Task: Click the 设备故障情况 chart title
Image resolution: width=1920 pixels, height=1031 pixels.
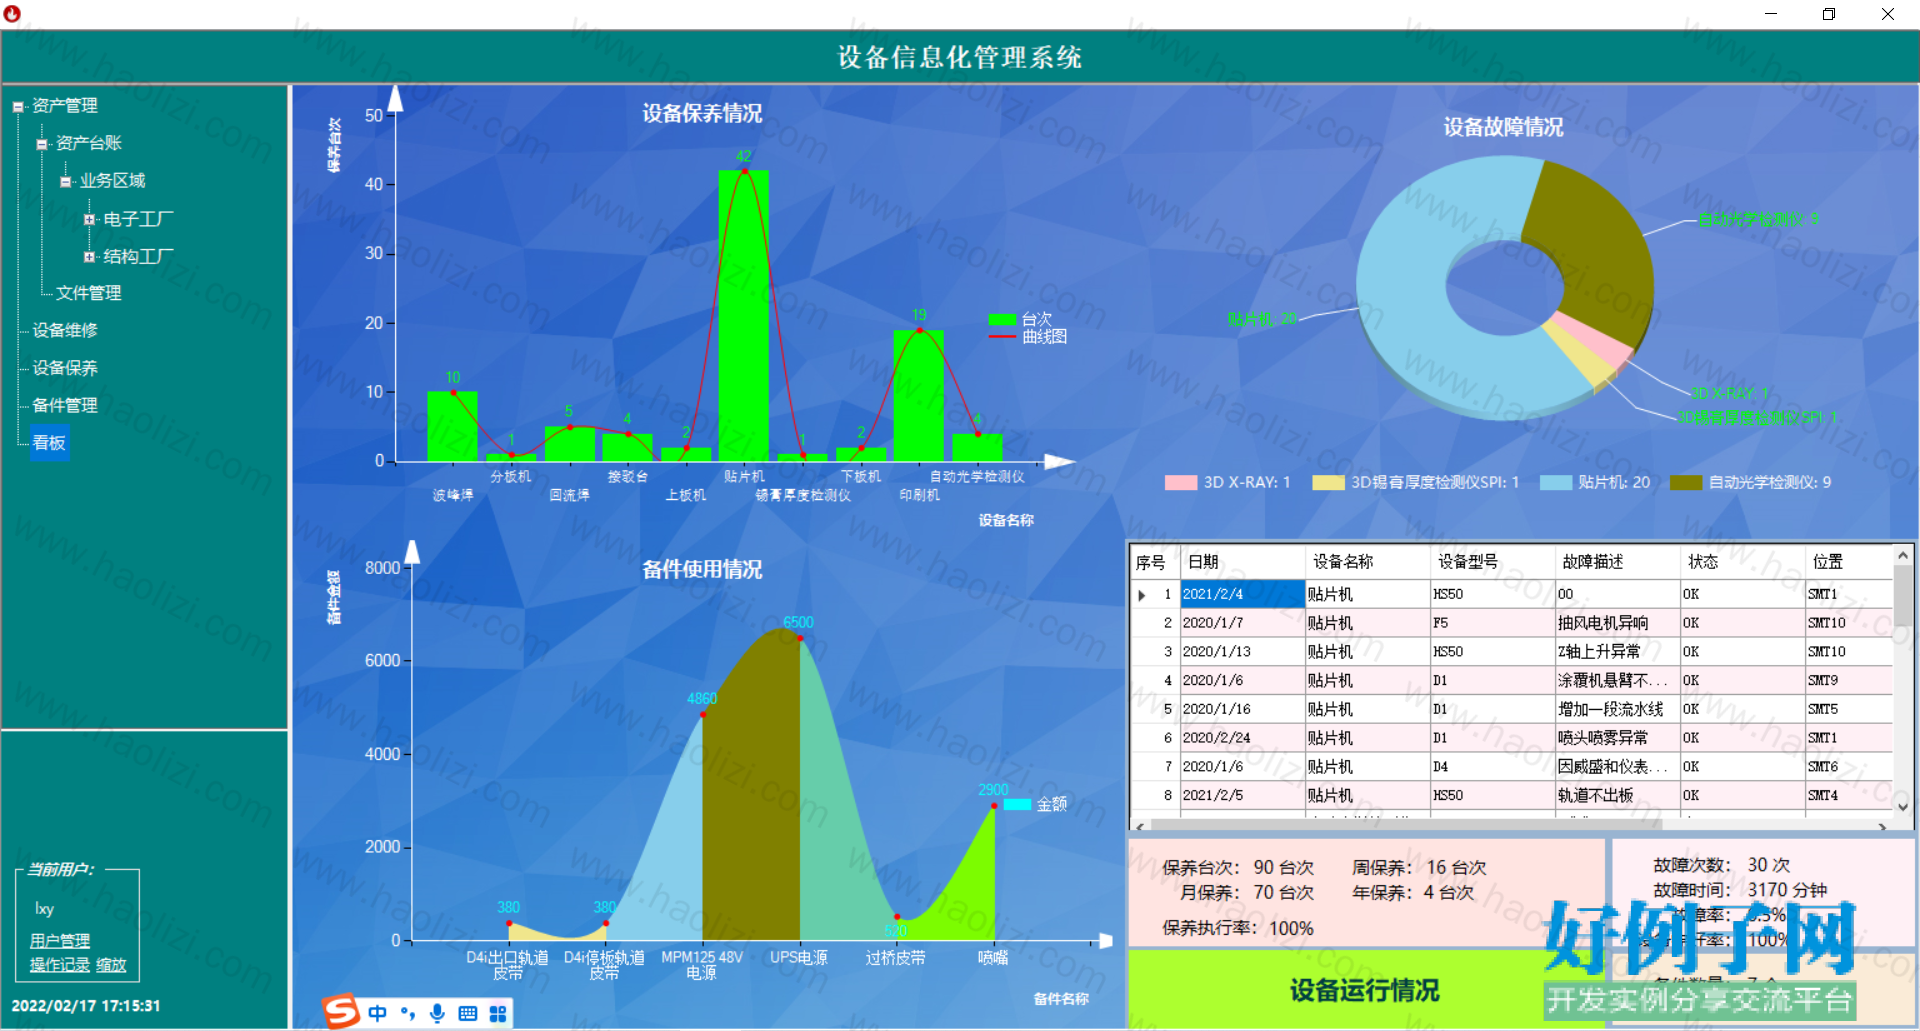Action: click(1503, 128)
